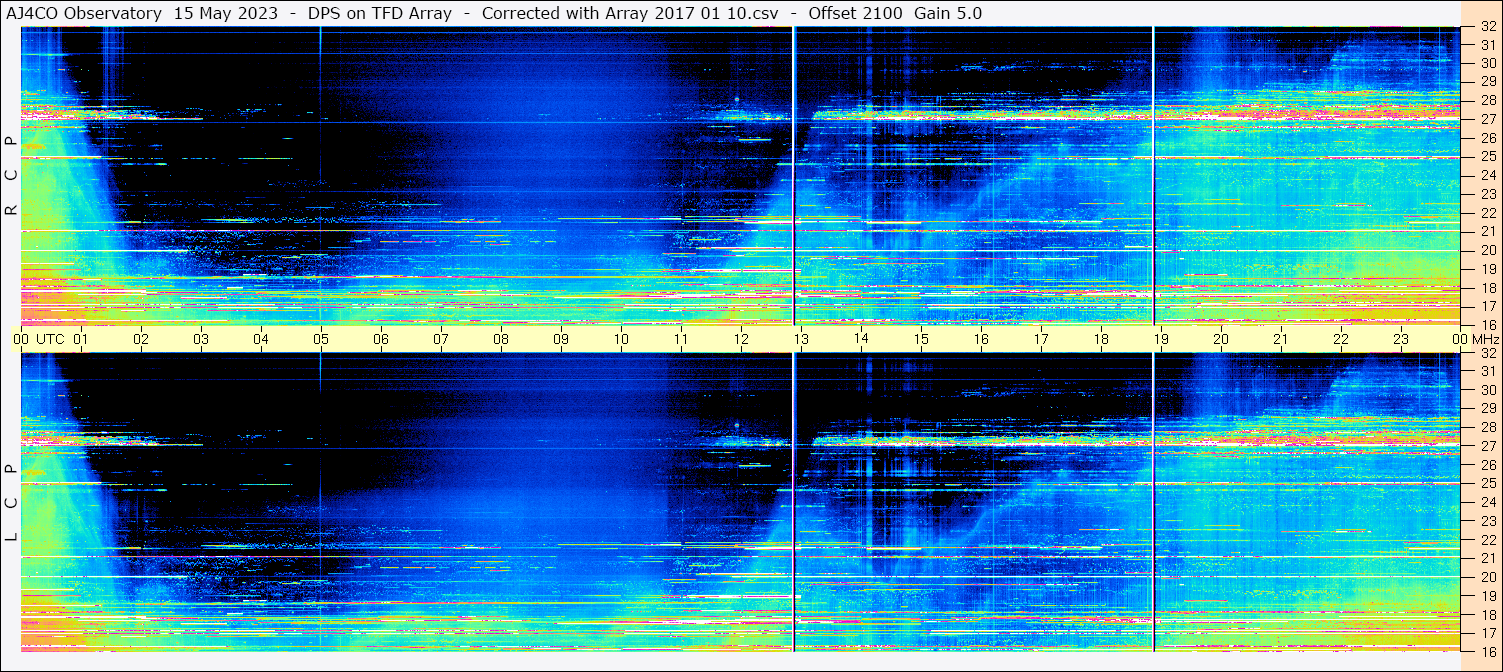Click the MHz unit label on time axis

click(x=1484, y=339)
